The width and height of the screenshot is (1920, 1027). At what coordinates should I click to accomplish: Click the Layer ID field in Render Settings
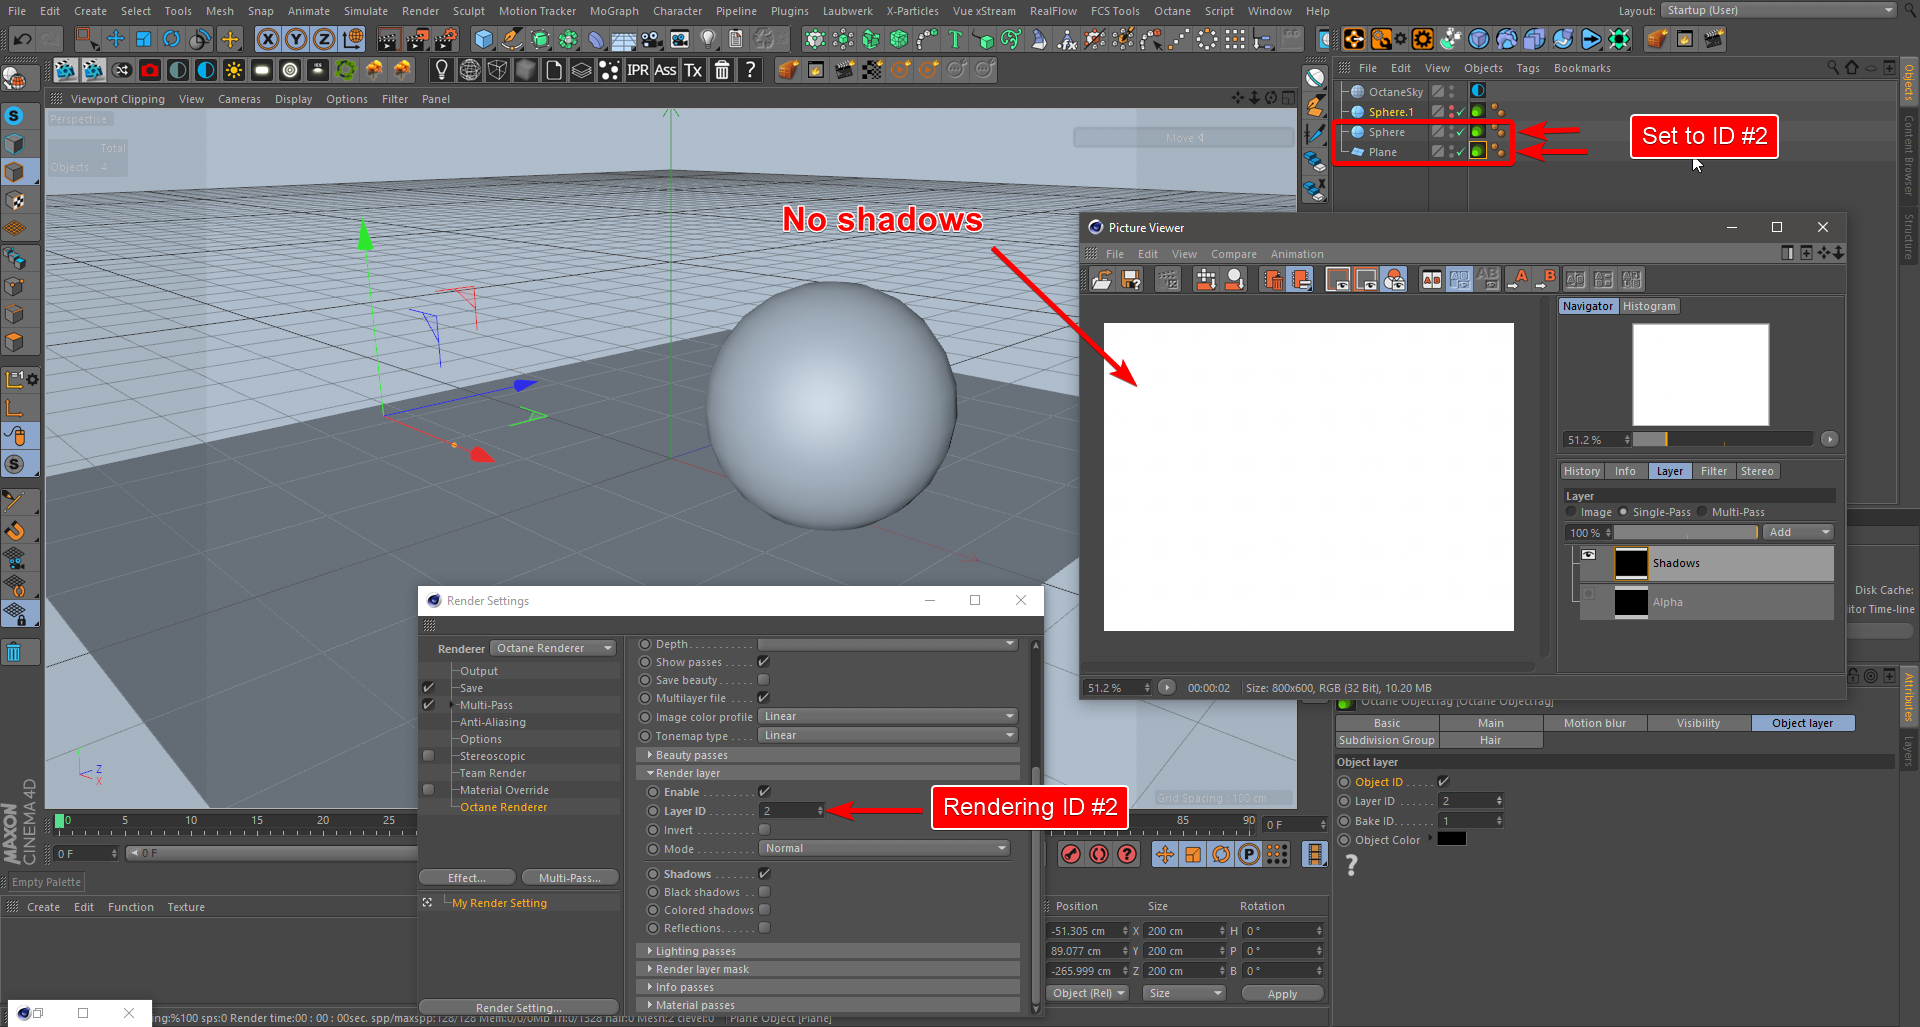791,811
